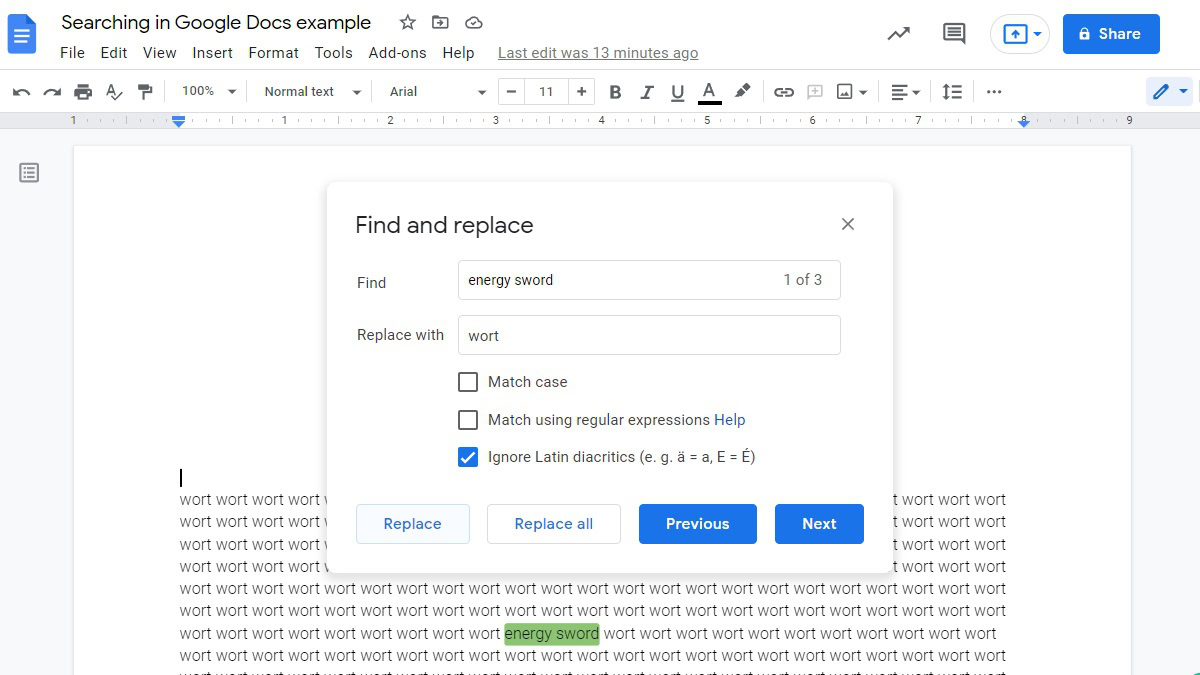Uncheck Ignore Latin diacritics
The width and height of the screenshot is (1200, 675).
pyautogui.click(x=468, y=457)
